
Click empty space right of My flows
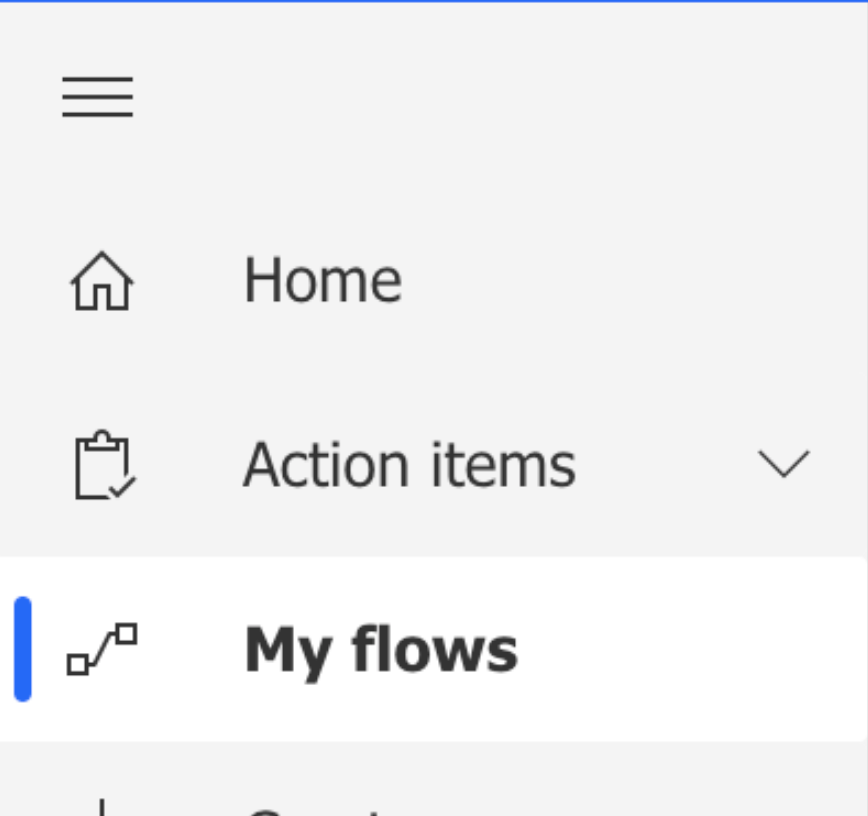coord(686,649)
